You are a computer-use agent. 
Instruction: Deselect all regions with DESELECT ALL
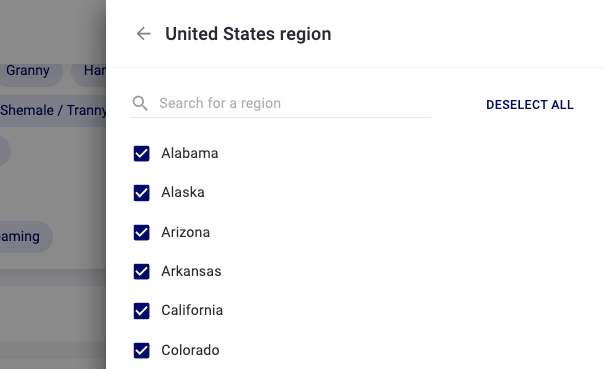coord(530,105)
